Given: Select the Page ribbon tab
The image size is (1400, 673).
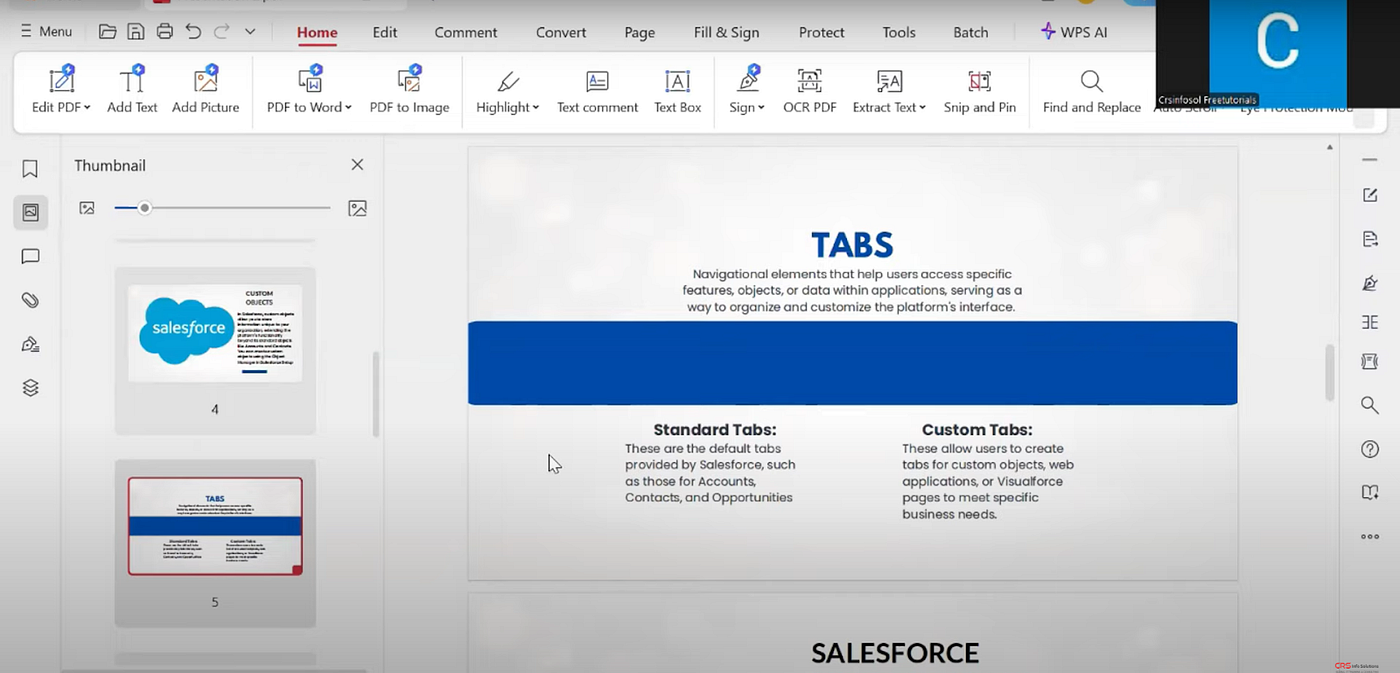Looking at the screenshot, I should 640,32.
